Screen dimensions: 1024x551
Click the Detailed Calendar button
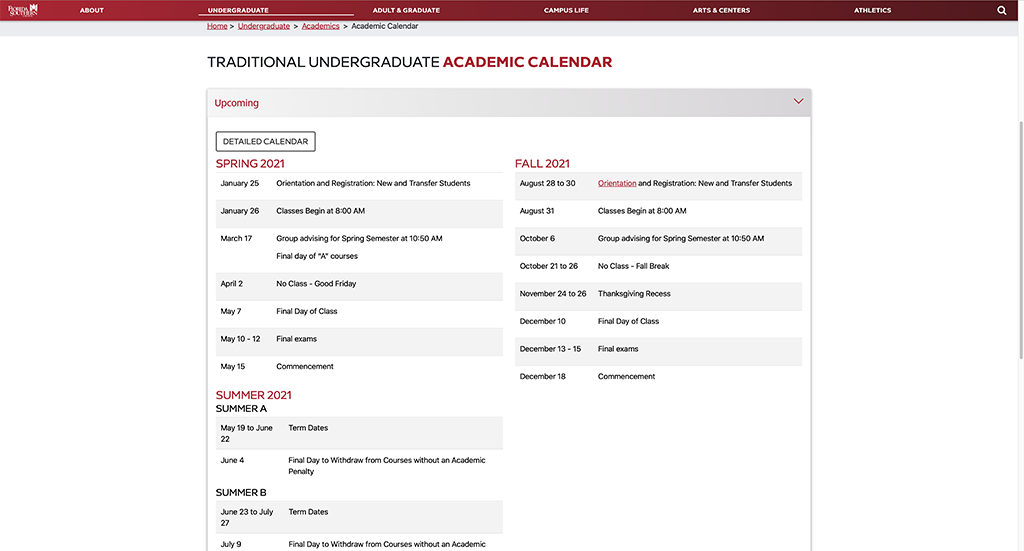pyautogui.click(x=266, y=141)
